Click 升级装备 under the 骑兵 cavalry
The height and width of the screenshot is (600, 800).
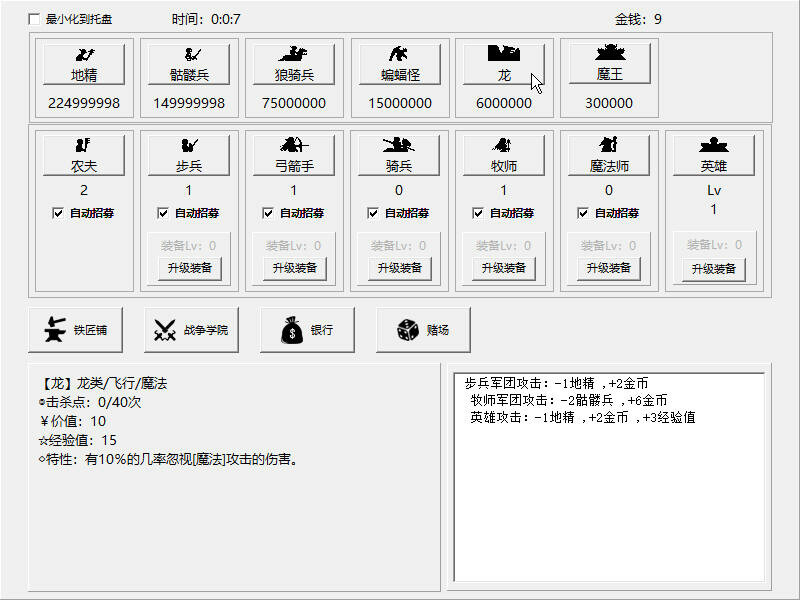point(398,268)
